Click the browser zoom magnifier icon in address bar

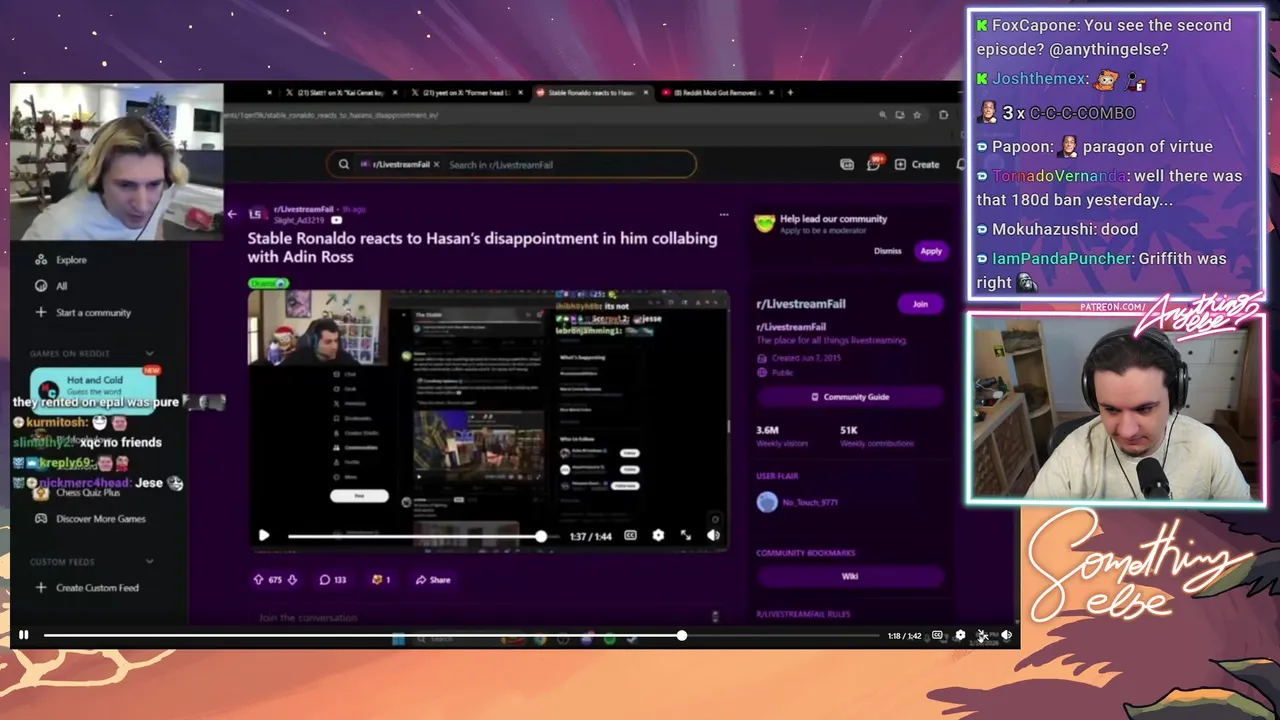point(882,115)
